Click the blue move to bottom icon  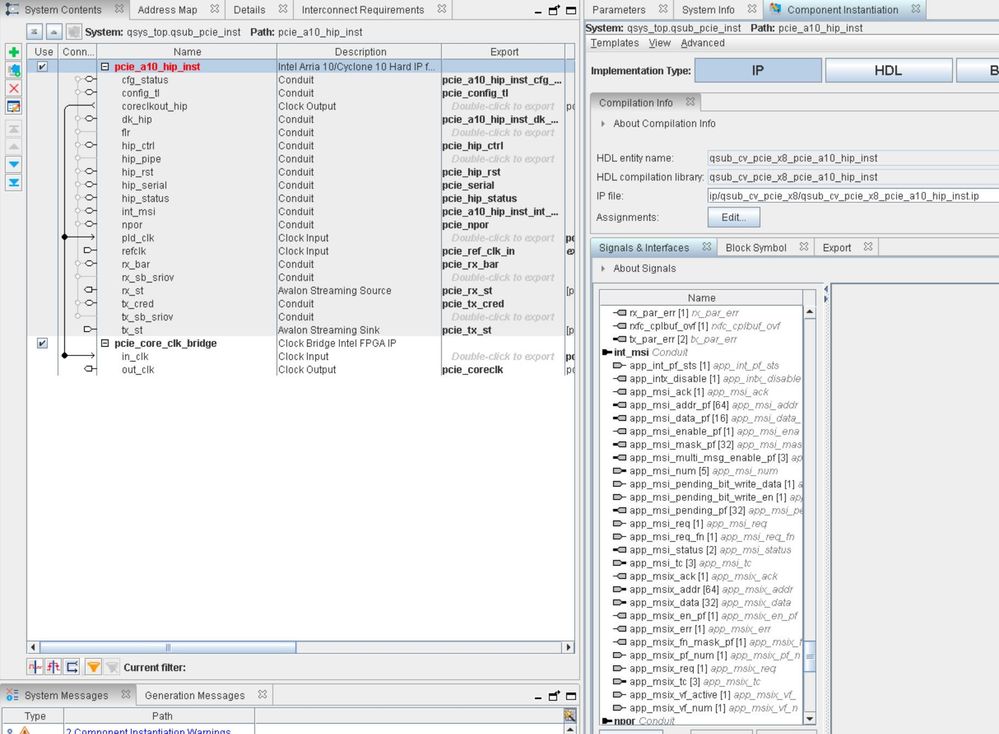pyautogui.click(x=13, y=183)
